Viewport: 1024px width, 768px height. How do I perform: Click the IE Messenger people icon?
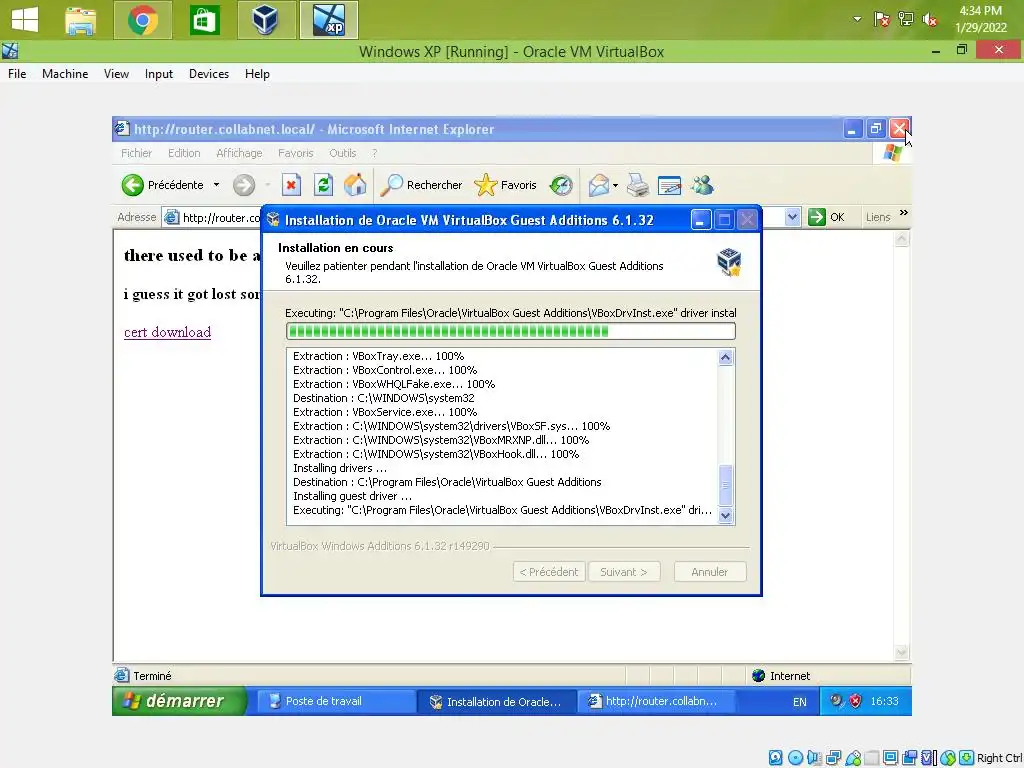tap(703, 185)
